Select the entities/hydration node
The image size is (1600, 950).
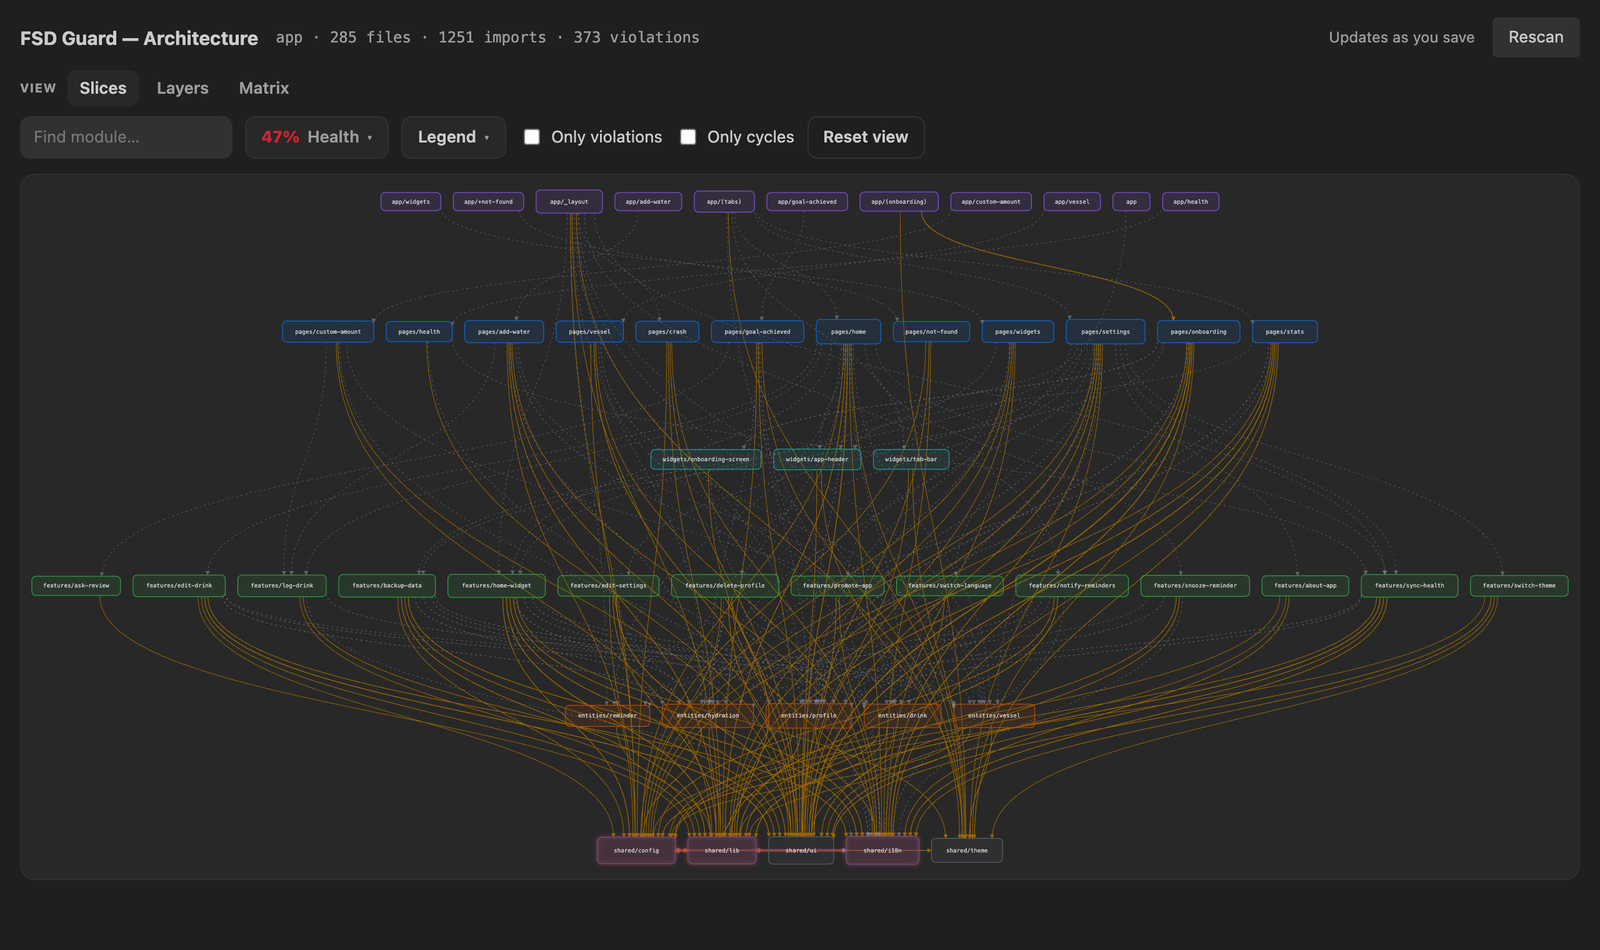click(x=708, y=716)
